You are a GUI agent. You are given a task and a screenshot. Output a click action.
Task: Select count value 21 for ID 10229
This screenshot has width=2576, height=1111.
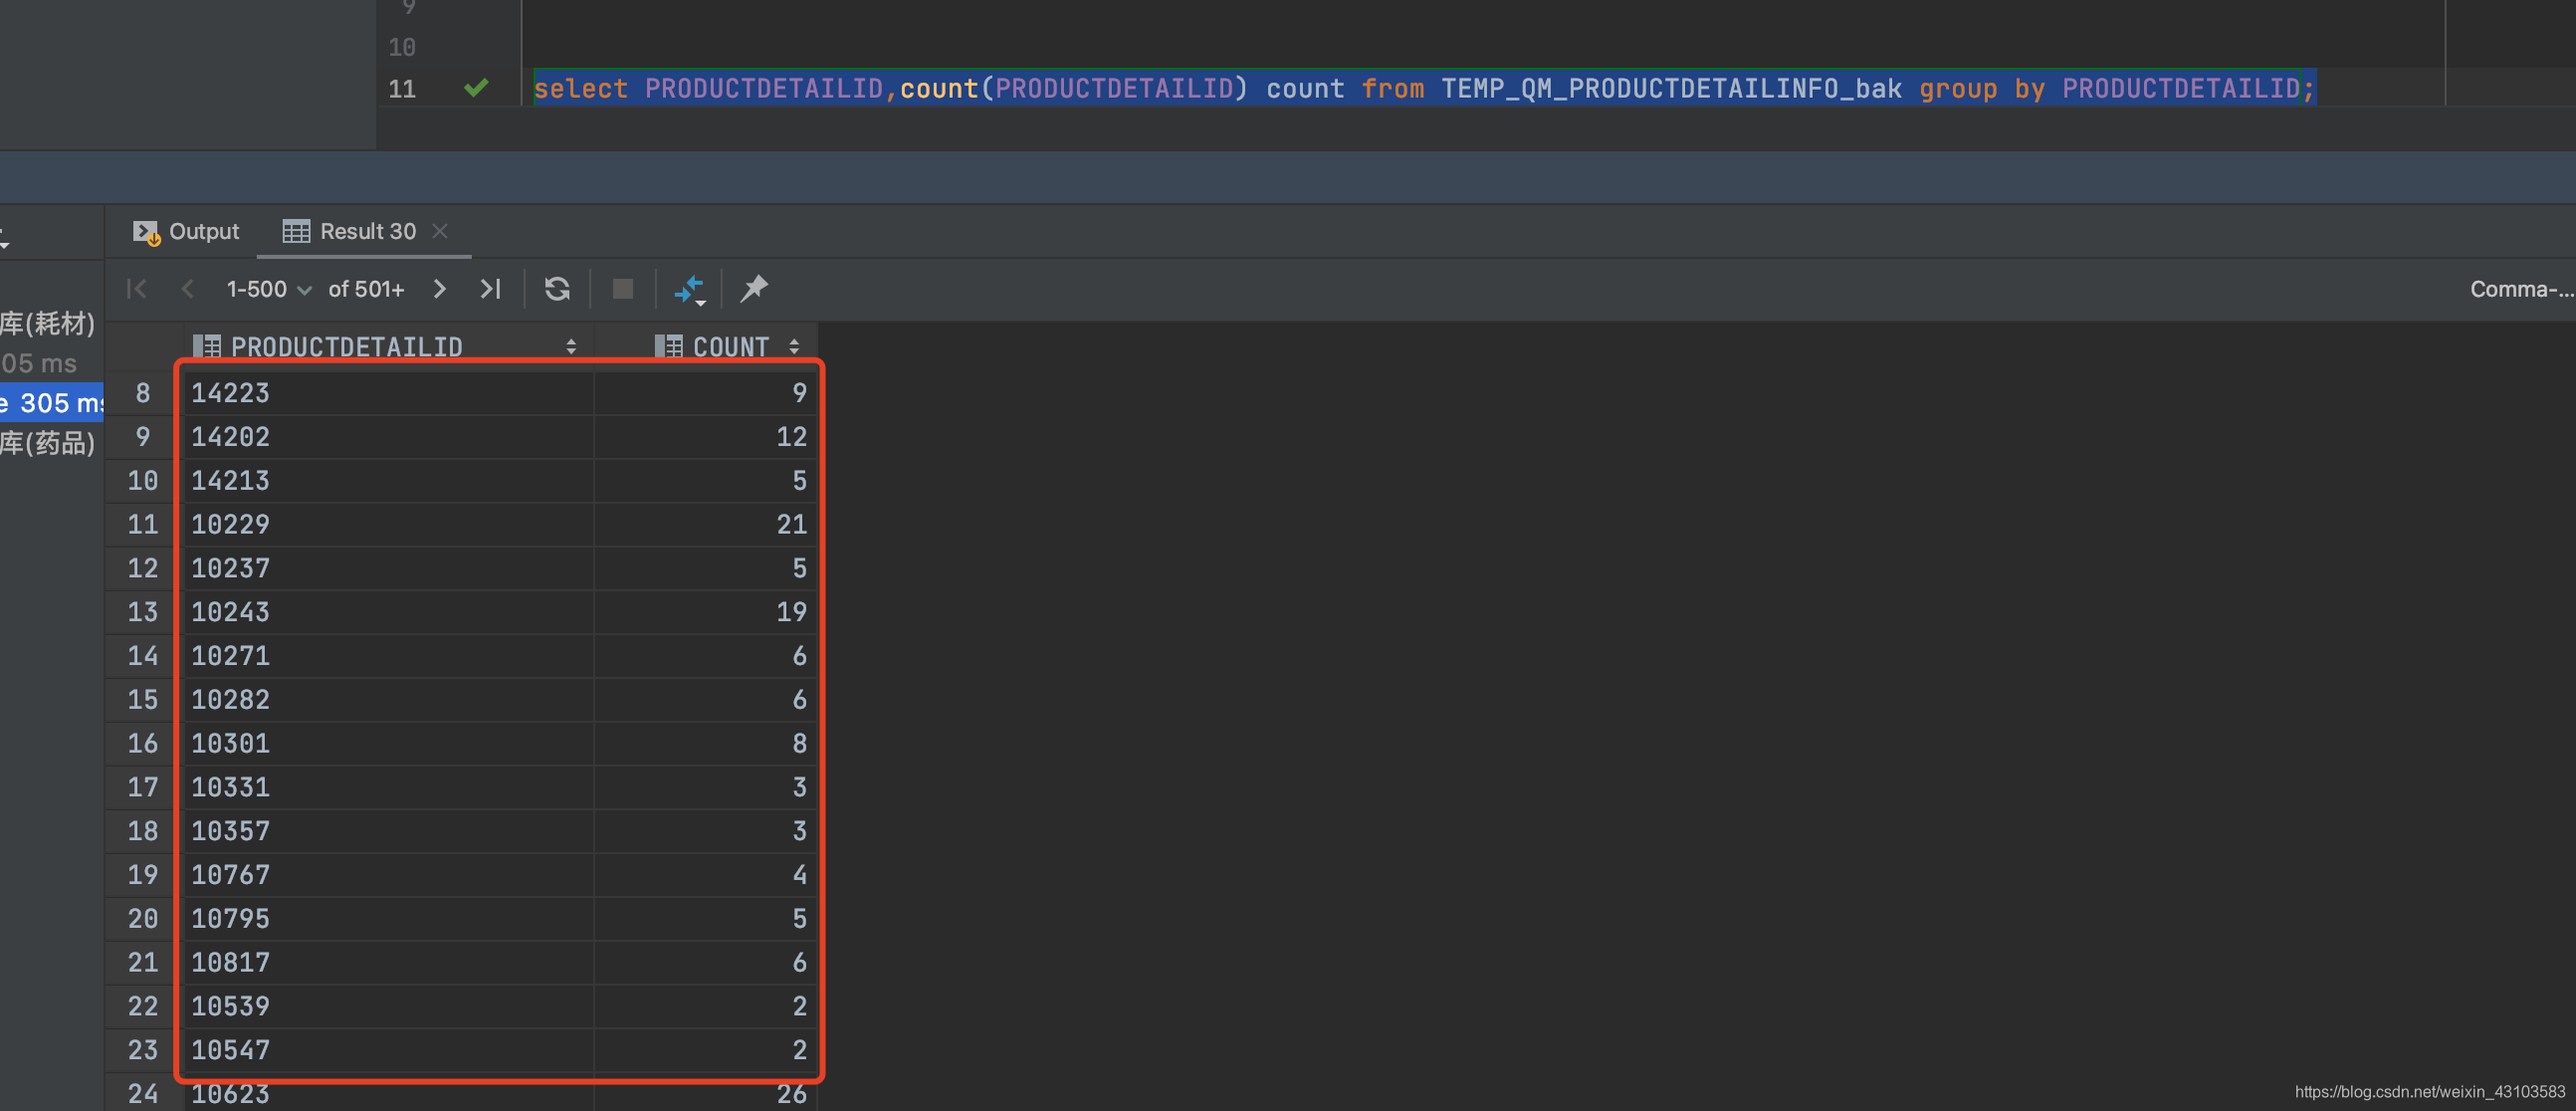pyautogui.click(x=706, y=525)
